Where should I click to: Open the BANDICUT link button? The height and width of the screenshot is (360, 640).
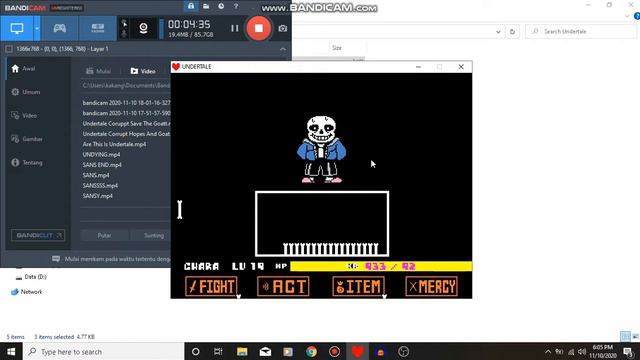(38, 236)
